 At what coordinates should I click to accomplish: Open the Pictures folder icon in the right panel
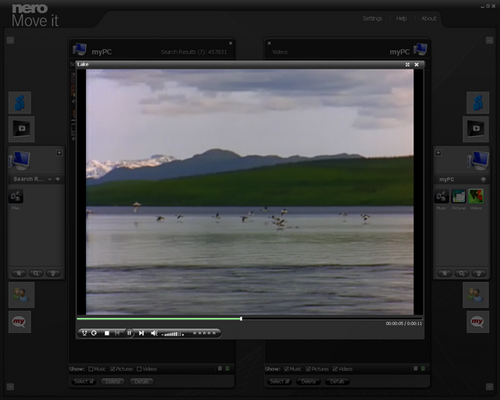point(459,196)
